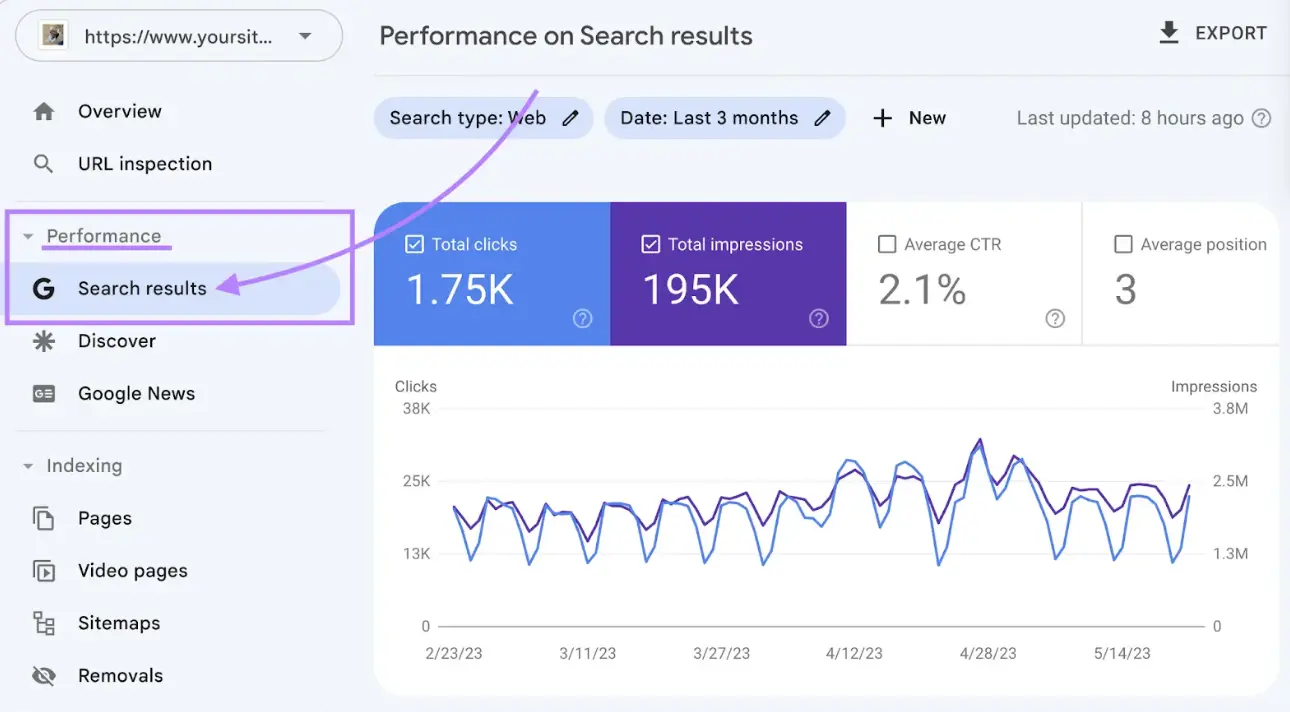Screen dimensions: 1290x712
Task: Enable the Average CTR checkbox
Action: click(886, 243)
